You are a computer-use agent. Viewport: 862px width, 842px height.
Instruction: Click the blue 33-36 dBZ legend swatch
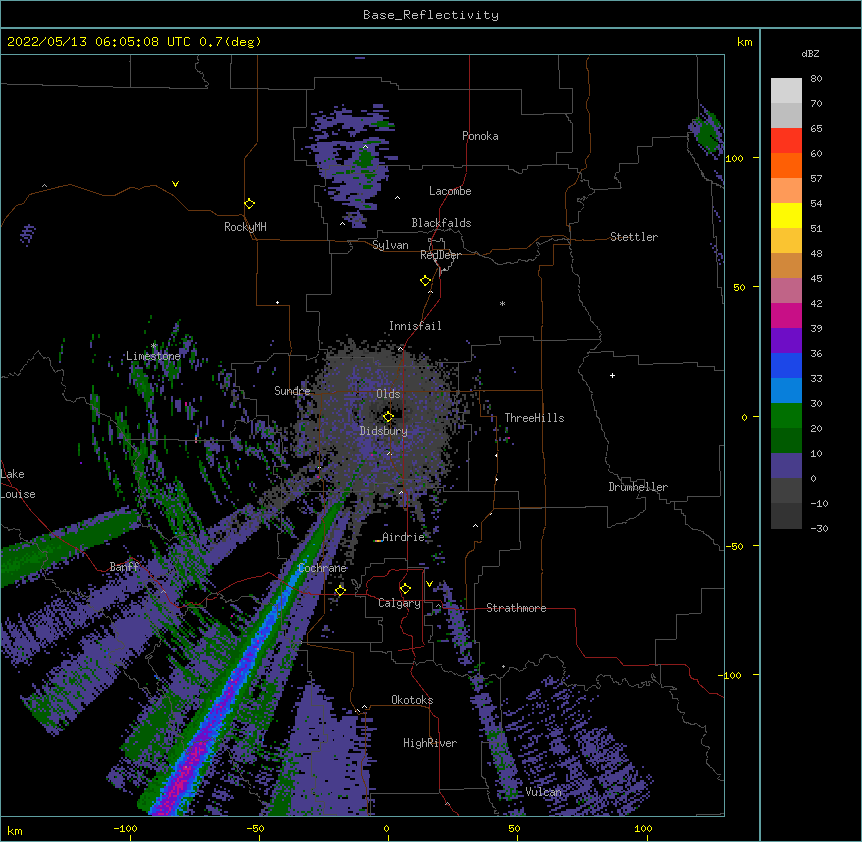pyautogui.click(x=786, y=365)
